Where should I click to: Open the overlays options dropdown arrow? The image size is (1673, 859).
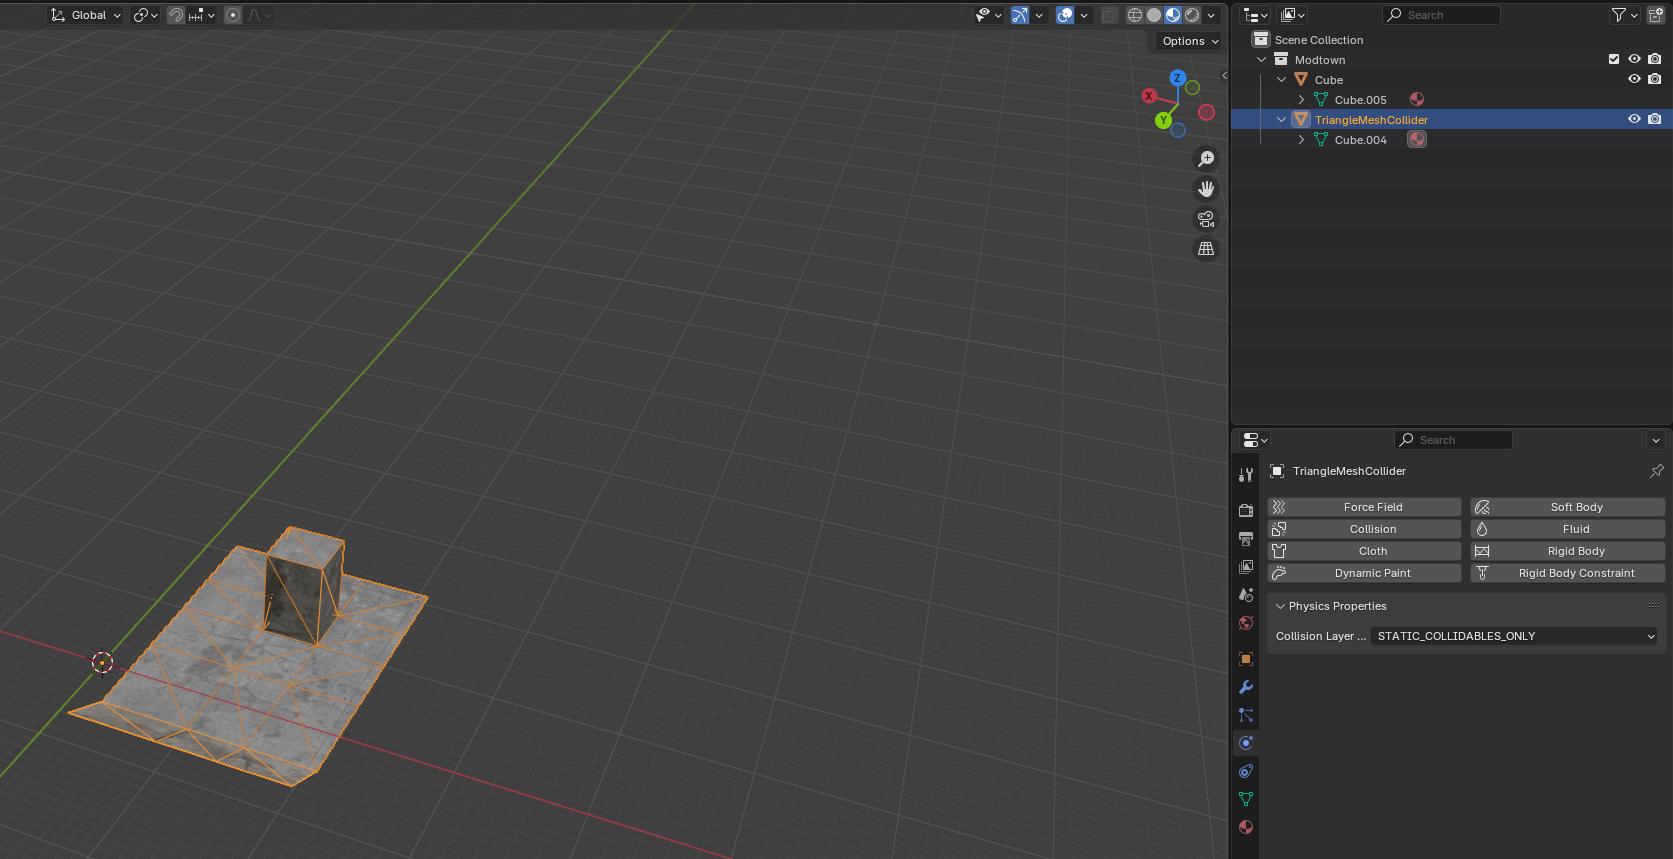point(1084,15)
